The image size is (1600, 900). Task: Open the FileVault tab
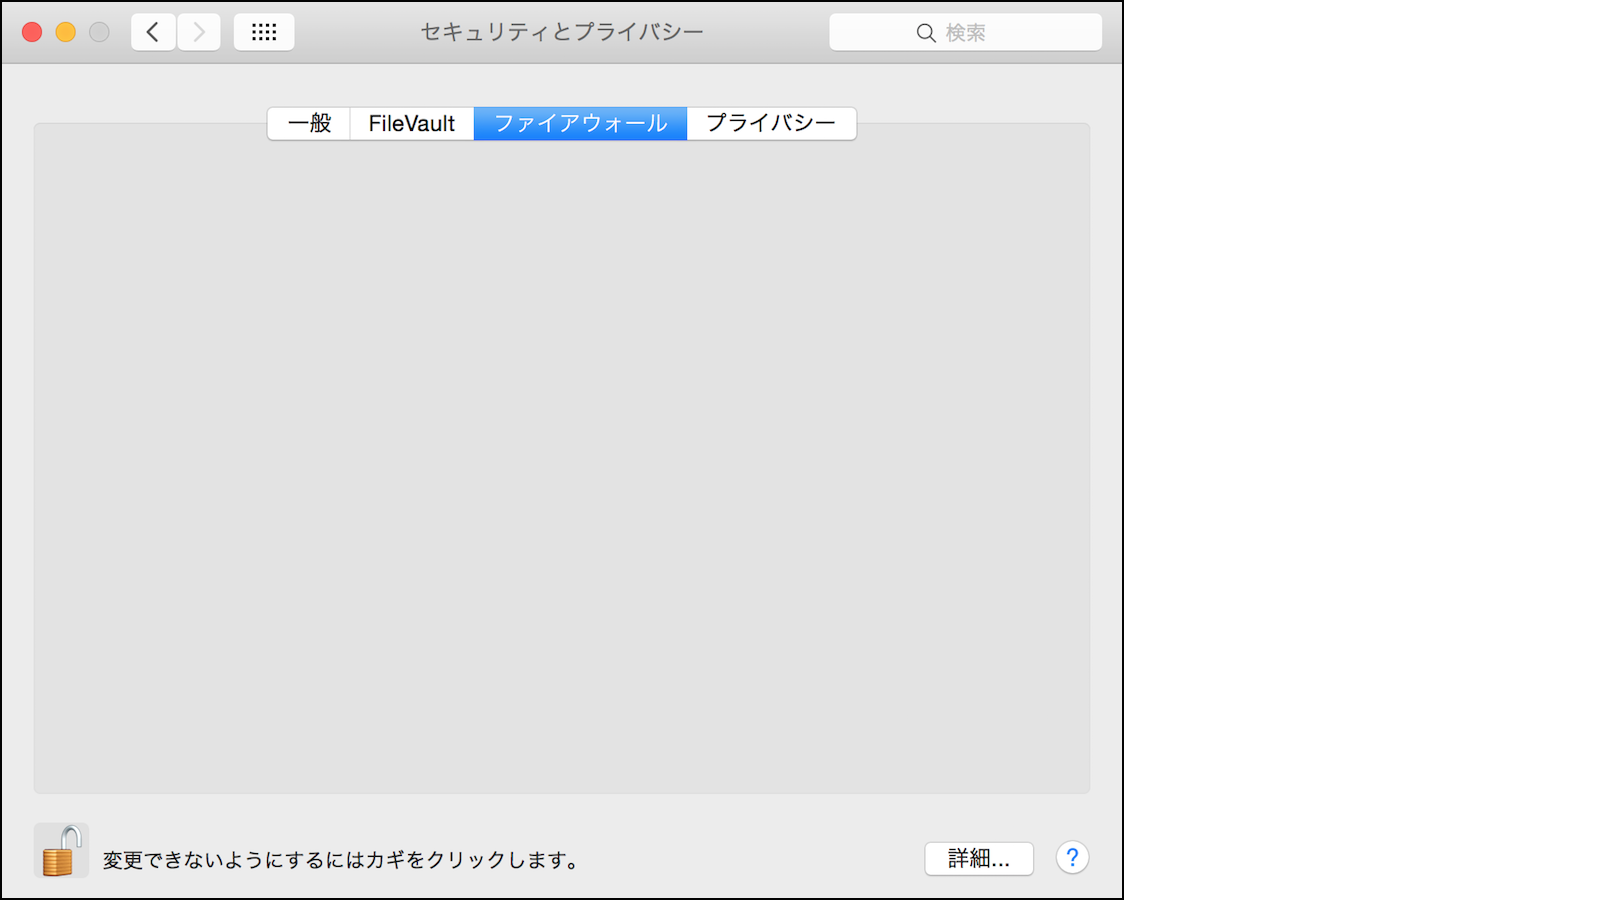click(411, 124)
